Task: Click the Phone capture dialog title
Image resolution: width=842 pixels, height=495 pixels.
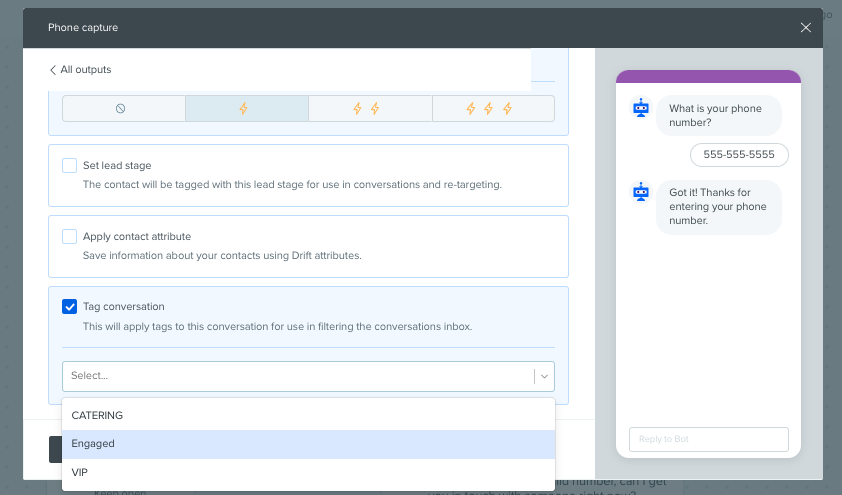Action: click(83, 27)
